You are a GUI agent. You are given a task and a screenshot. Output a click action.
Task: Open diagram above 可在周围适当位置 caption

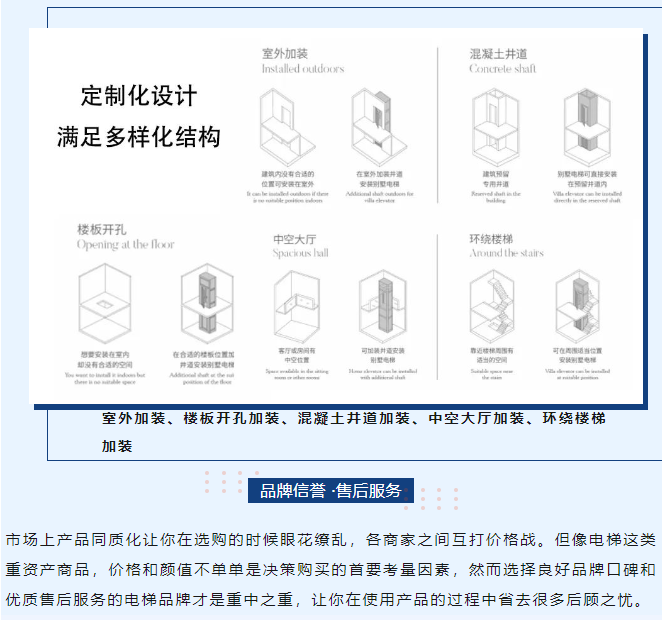pos(578,308)
